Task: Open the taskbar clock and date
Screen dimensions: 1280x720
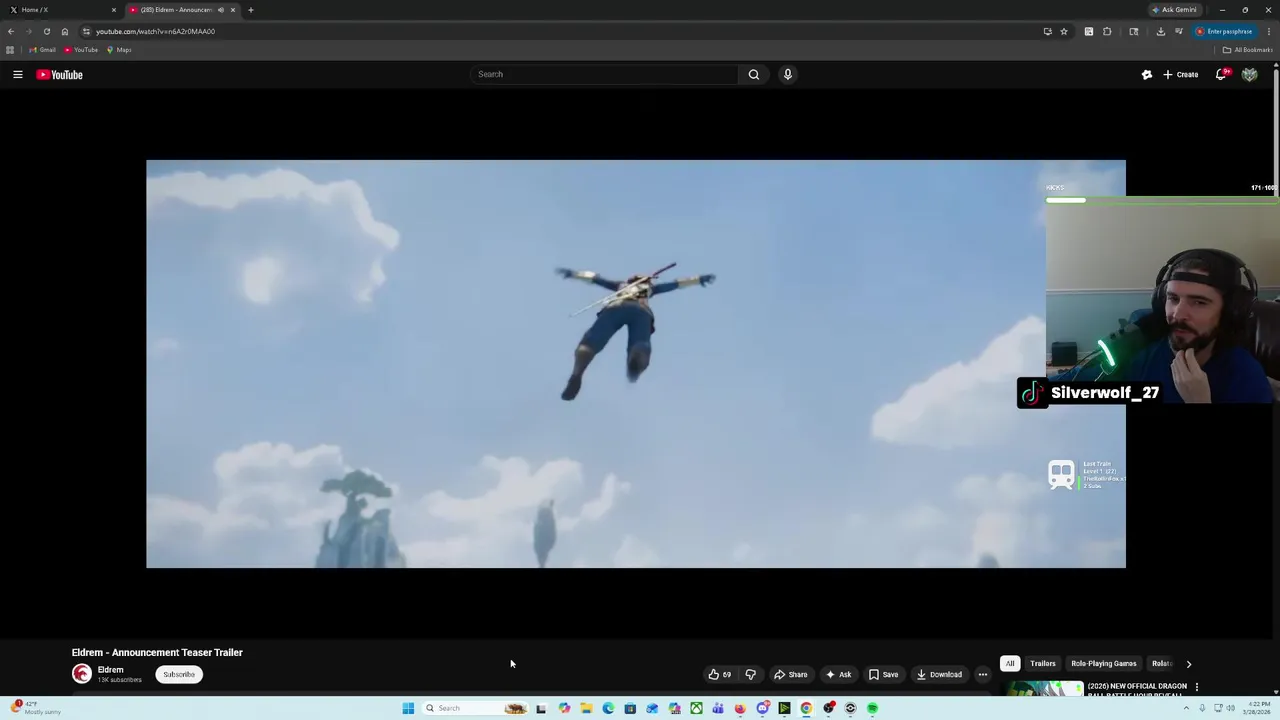Action: tap(1256, 708)
